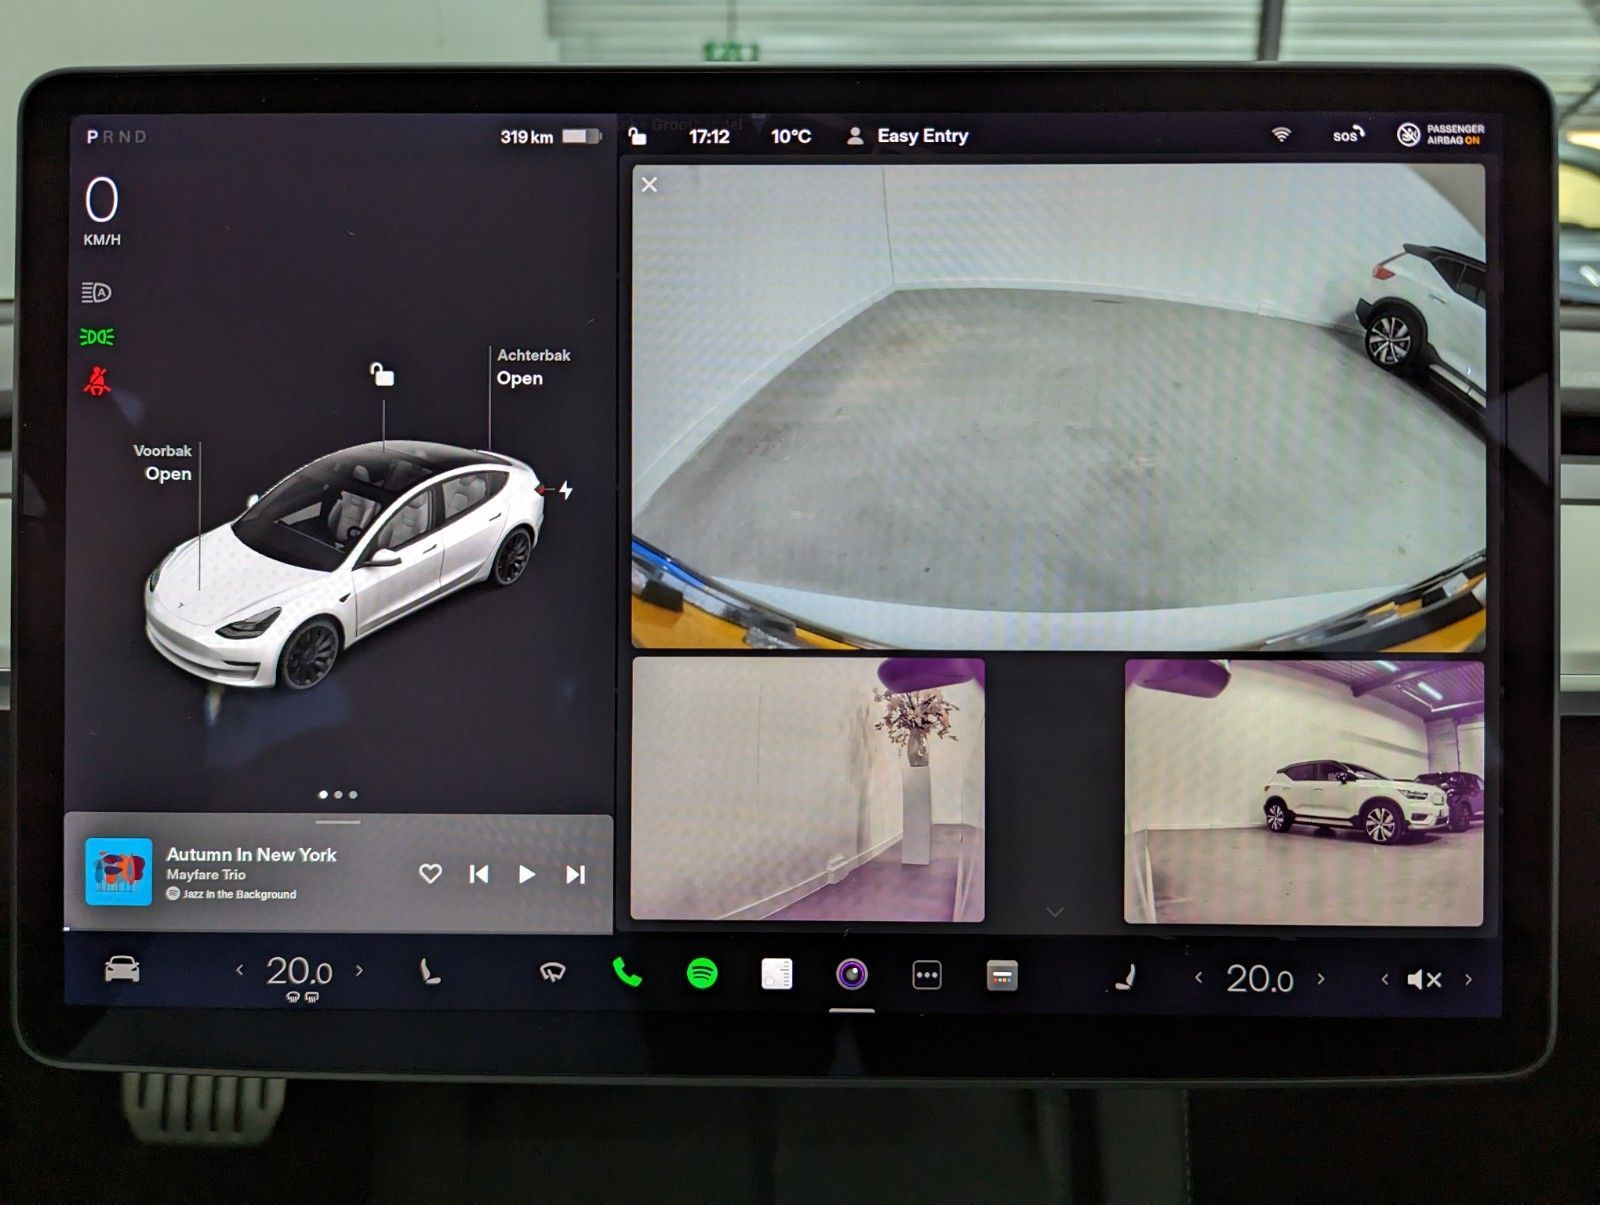Skip to the previous track

coord(479,875)
